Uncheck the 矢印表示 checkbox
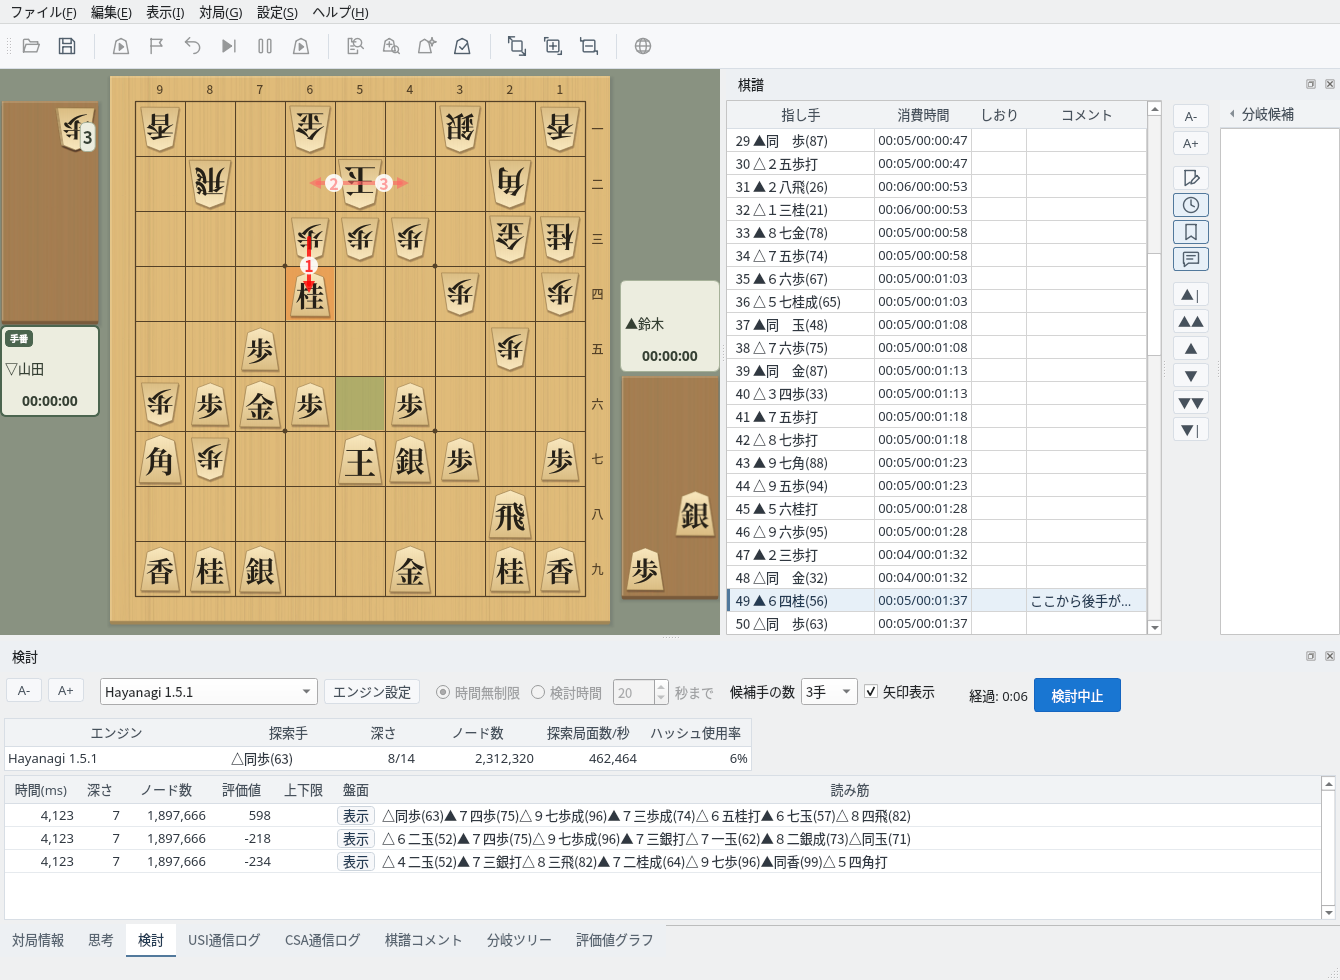Viewport: 1340px width, 980px height. (871, 692)
